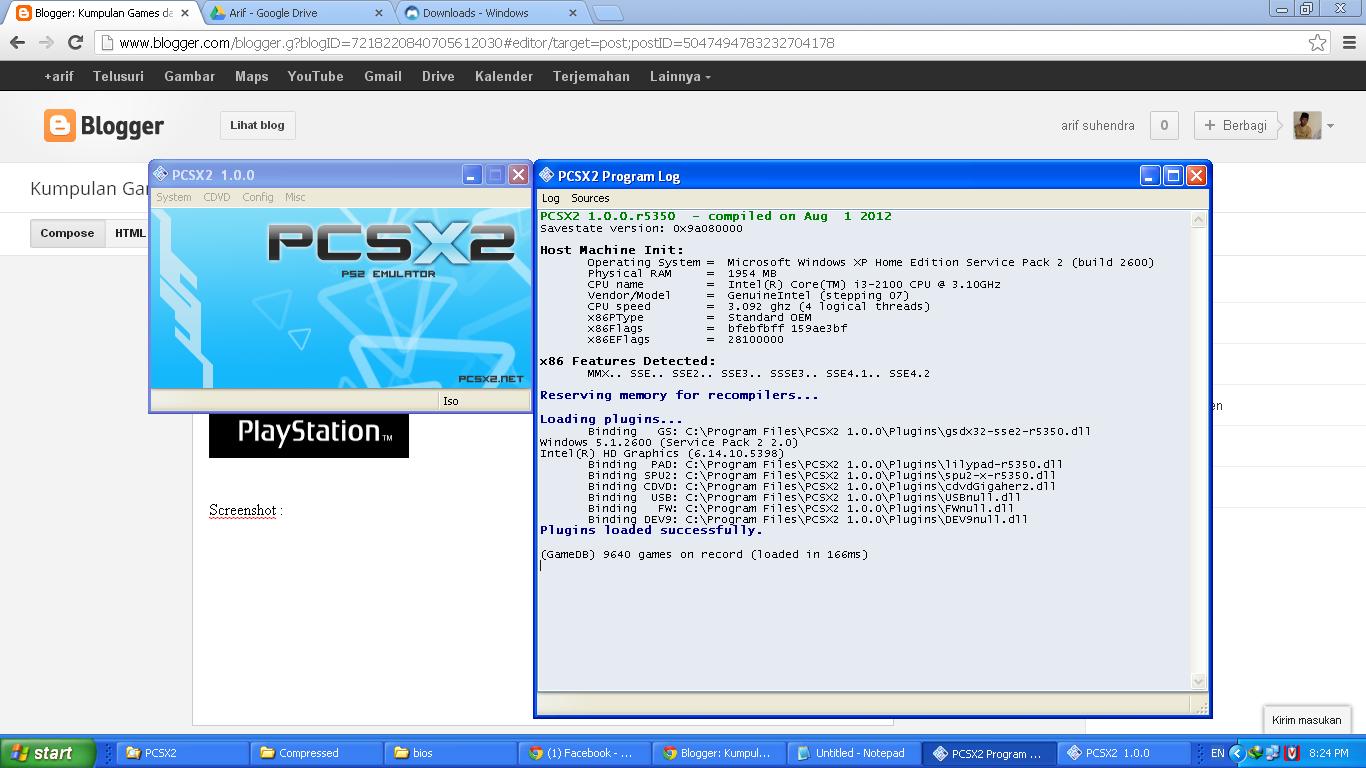Click the orange Blogger logo icon
Viewport: 1366px width, 768px height.
(x=60, y=126)
